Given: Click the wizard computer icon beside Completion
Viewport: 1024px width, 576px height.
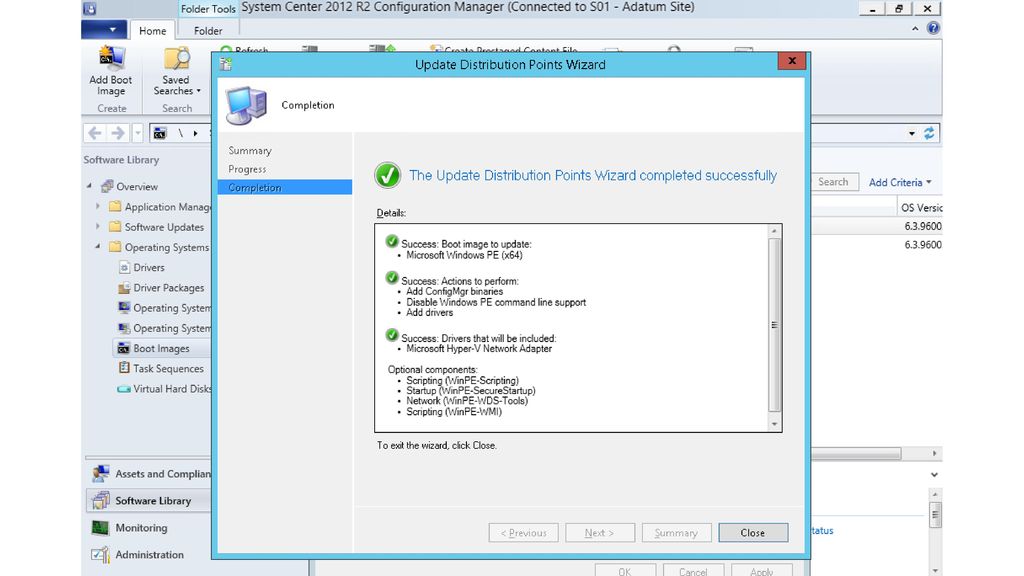Looking at the screenshot, I should point(246,105).
